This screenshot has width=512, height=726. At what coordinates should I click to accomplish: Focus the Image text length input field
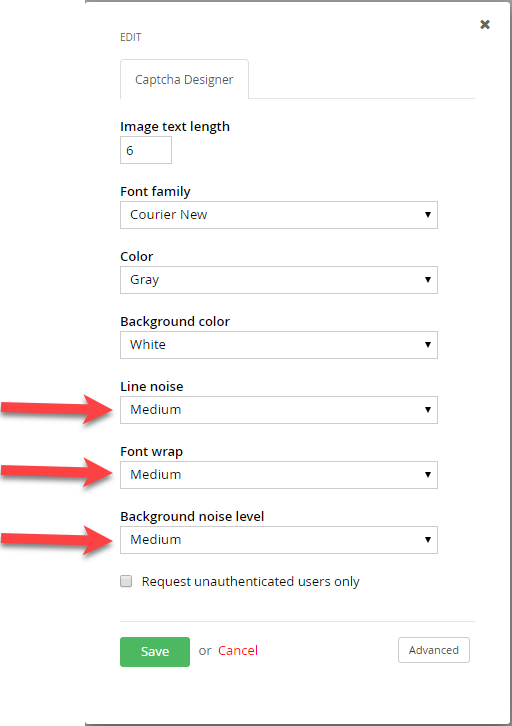pyautogui.click(x=146, y=150)
